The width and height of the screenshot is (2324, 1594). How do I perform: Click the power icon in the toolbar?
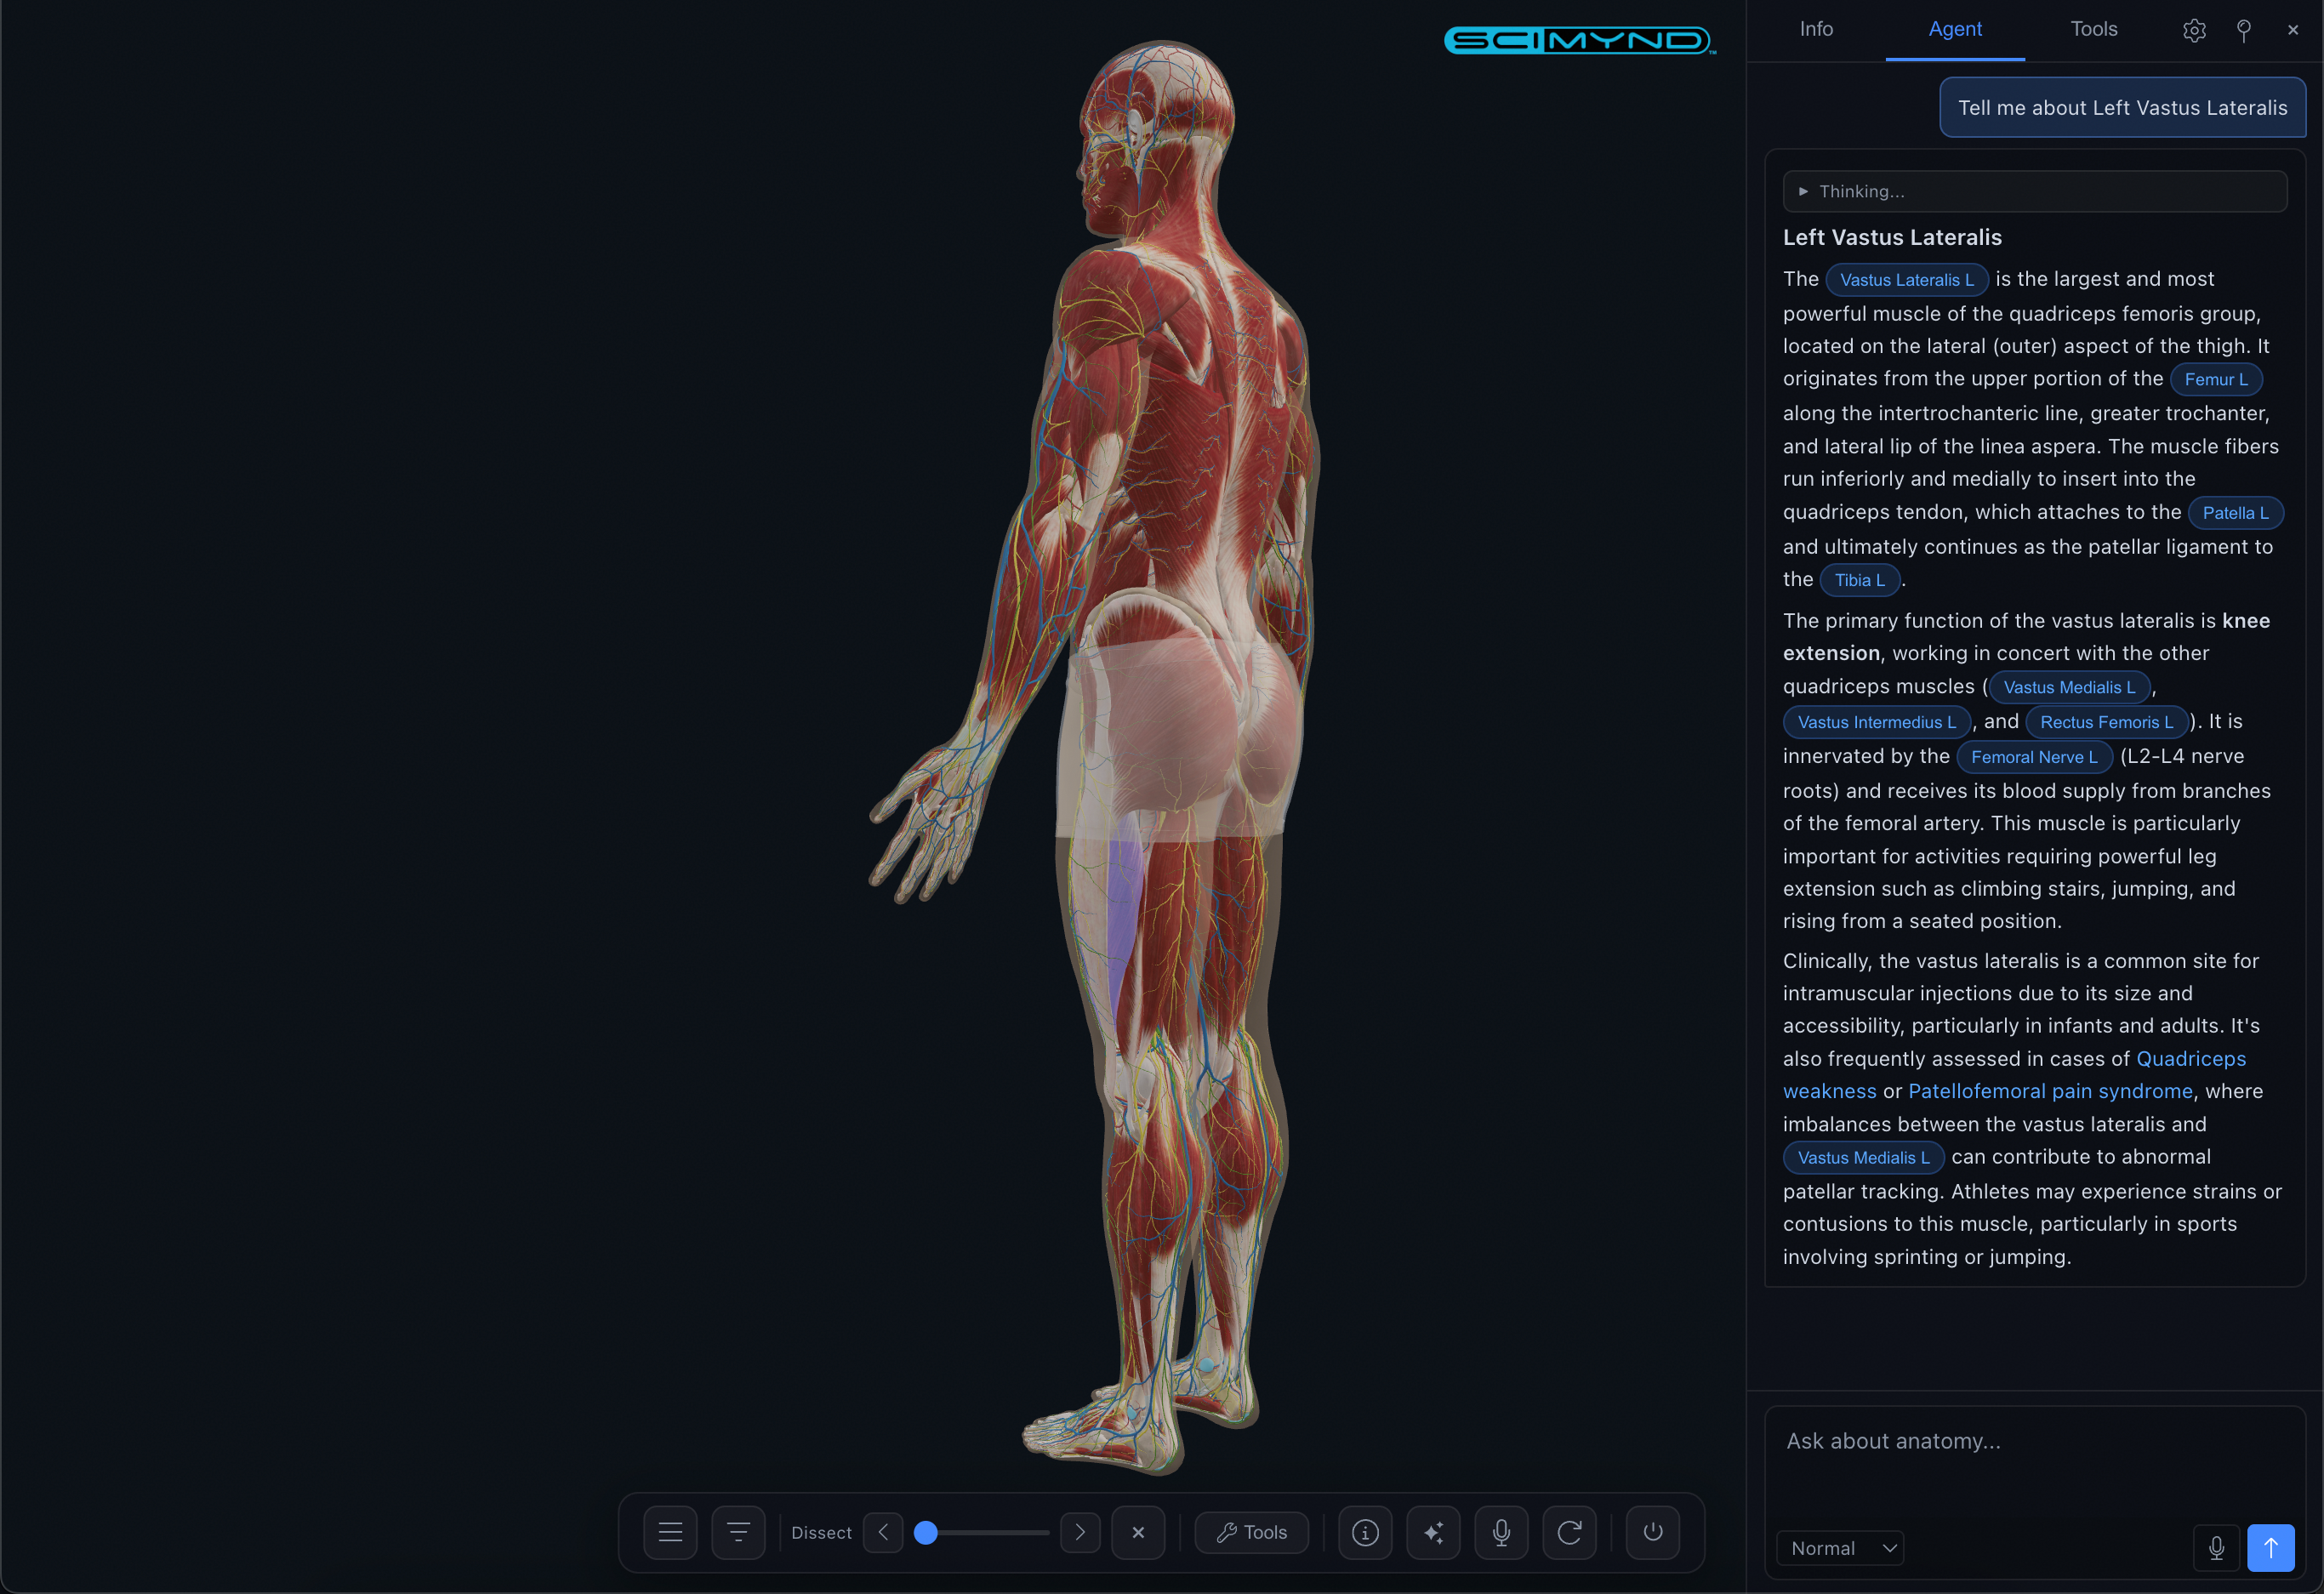(1652, 1532)
